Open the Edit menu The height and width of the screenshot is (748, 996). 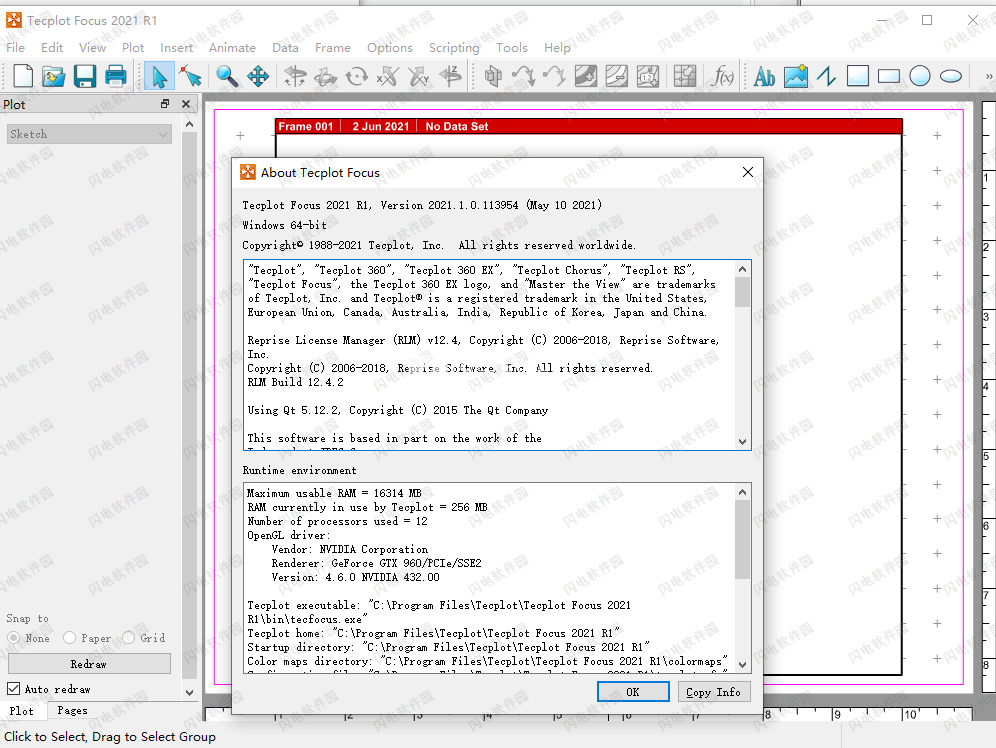click(x=52, y=48)
